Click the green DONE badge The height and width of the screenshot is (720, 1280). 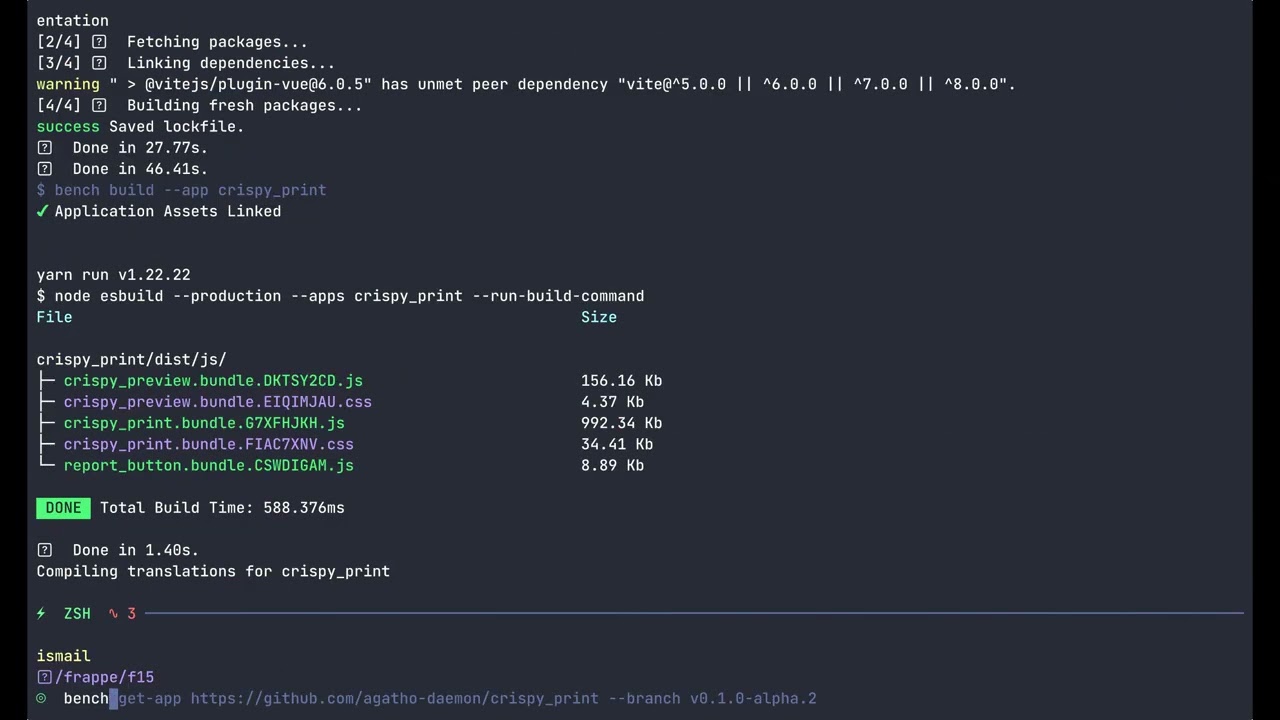coord(63,507)
